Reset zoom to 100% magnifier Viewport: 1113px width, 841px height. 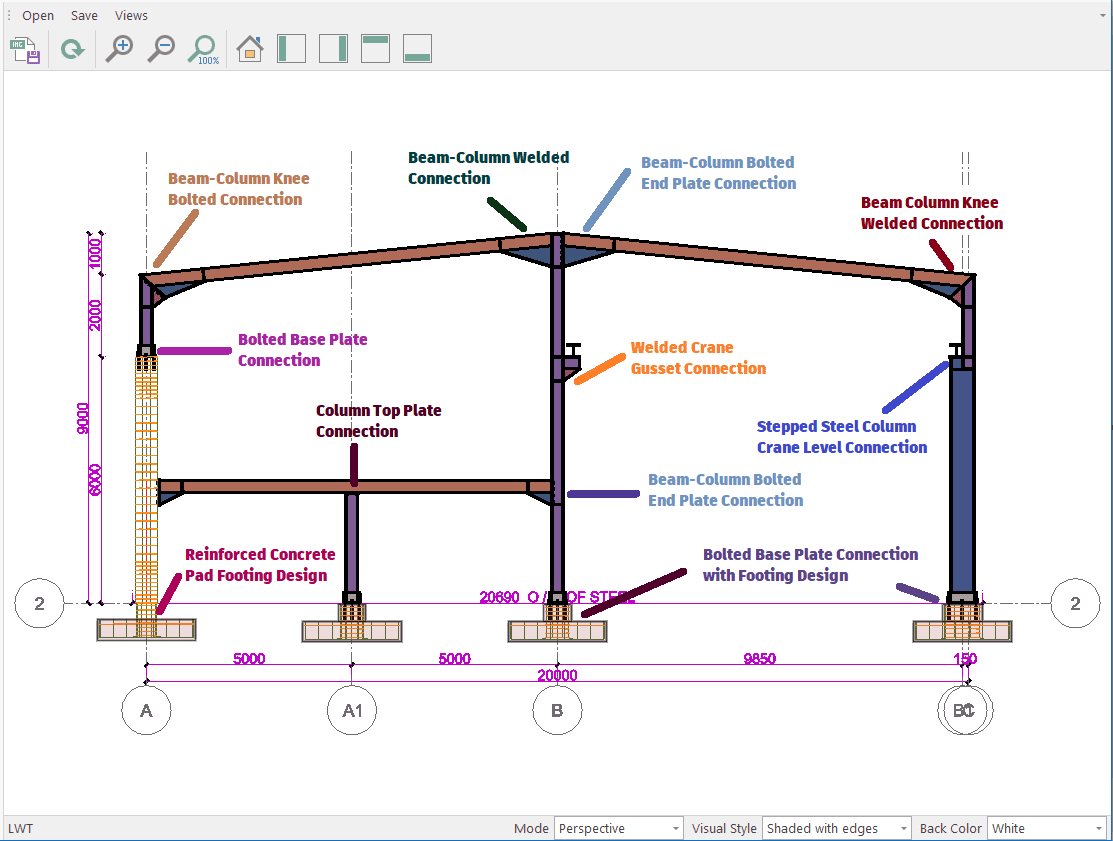coord(204,49)
